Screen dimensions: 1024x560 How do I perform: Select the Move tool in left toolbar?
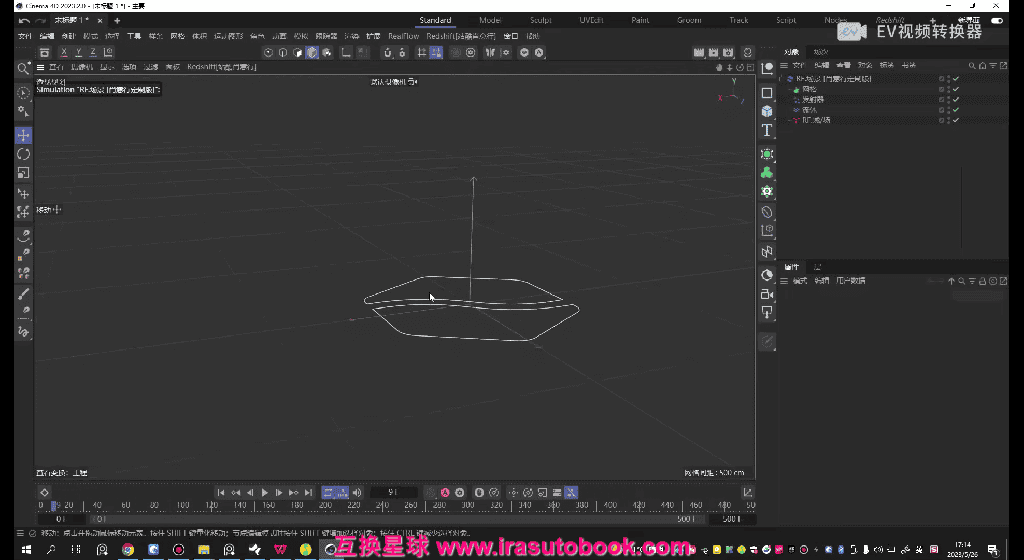point(24,135)
